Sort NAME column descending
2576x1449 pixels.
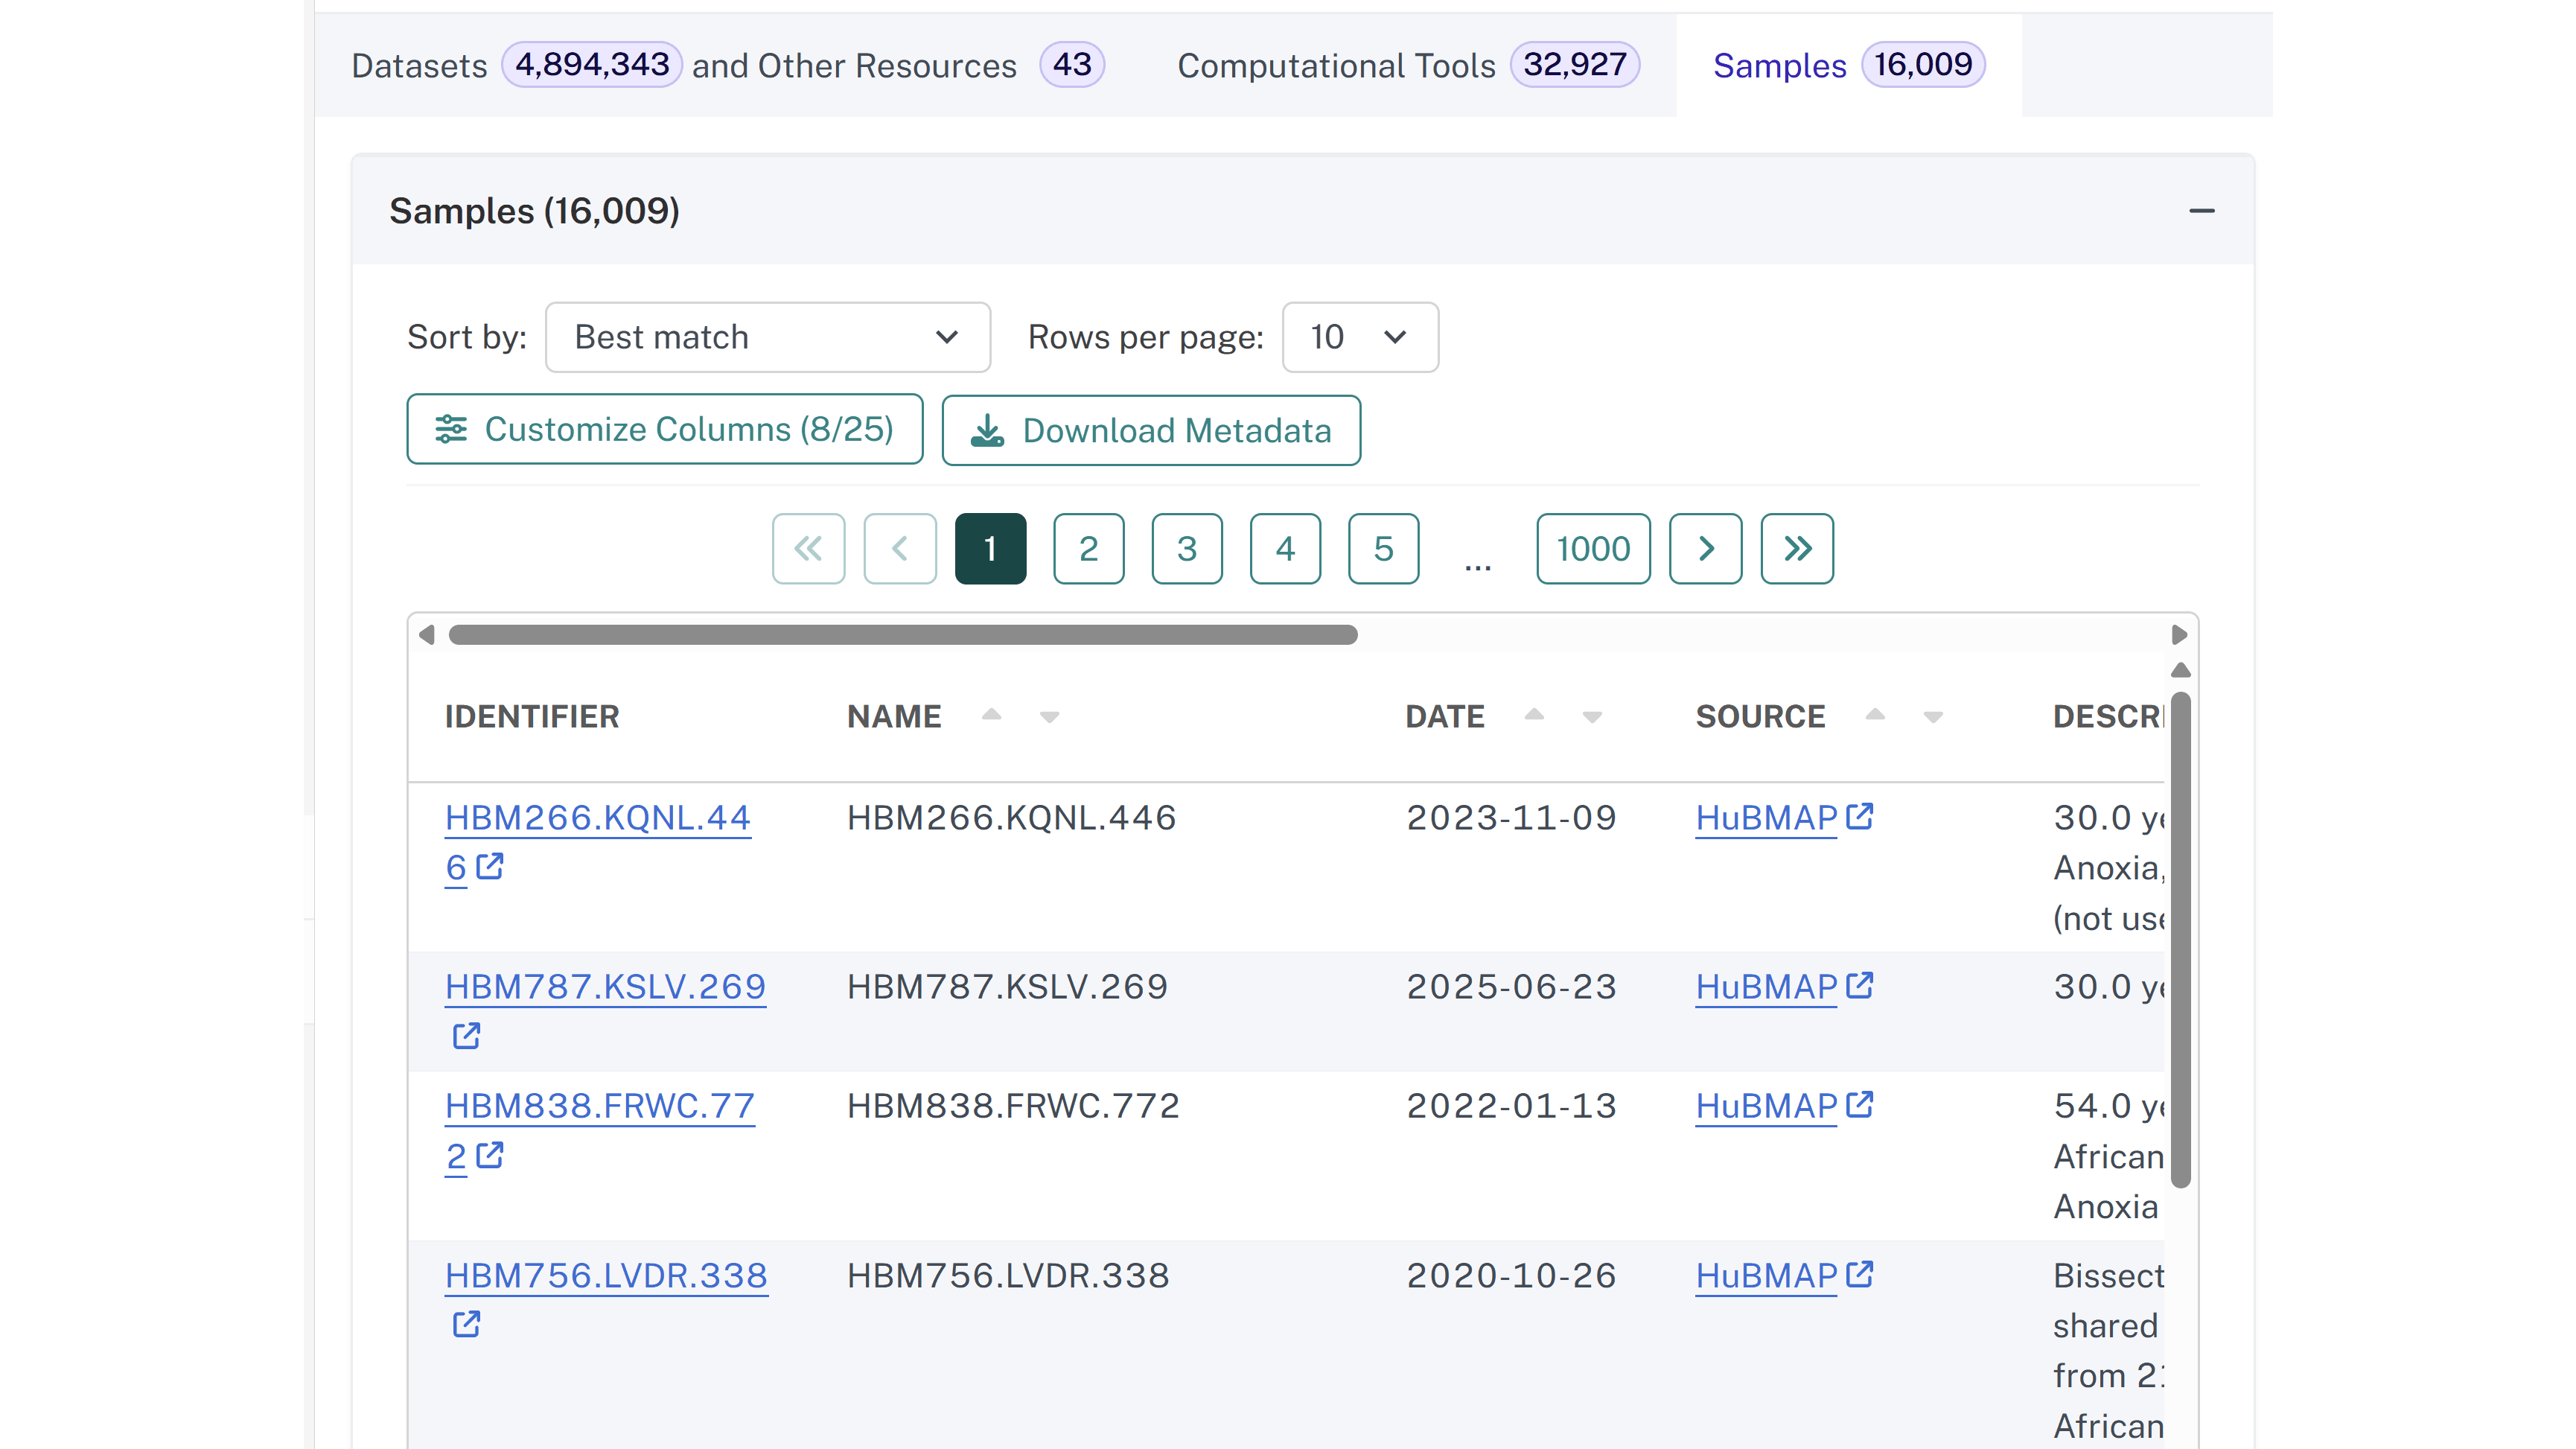1049,717
